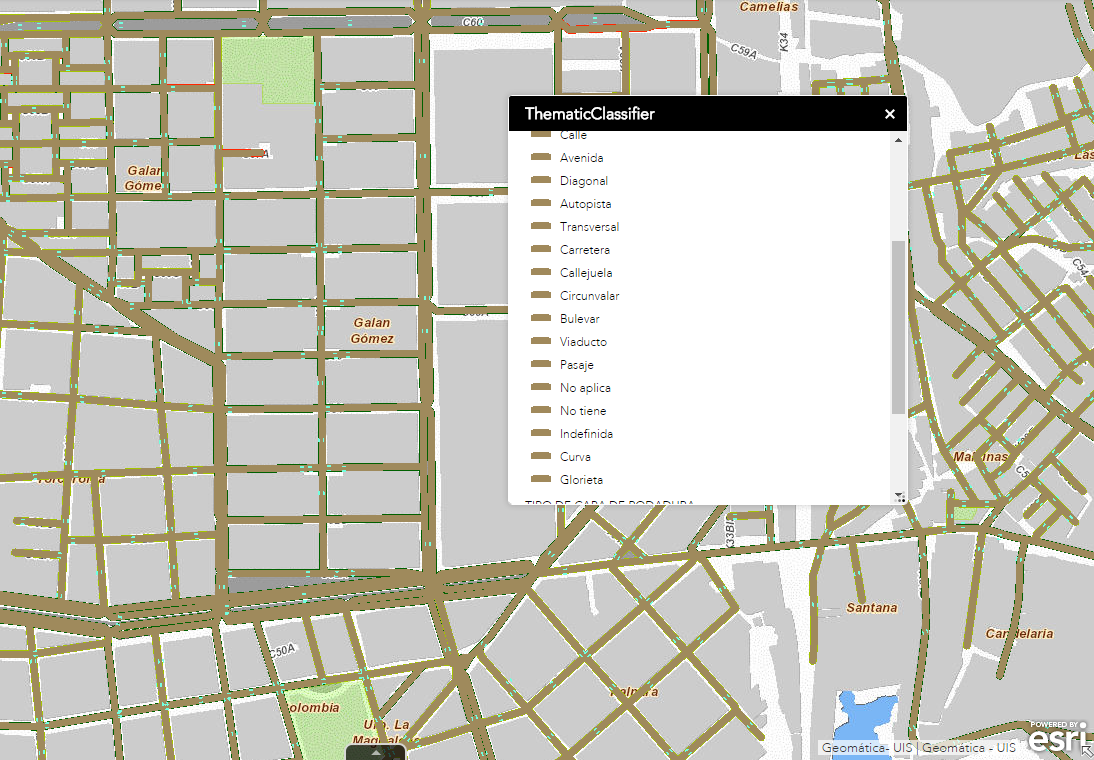Select the Transversal legend entry text
Image resolution: width=1094 pixels, height=760 pixels.
[x=589, y=227]
